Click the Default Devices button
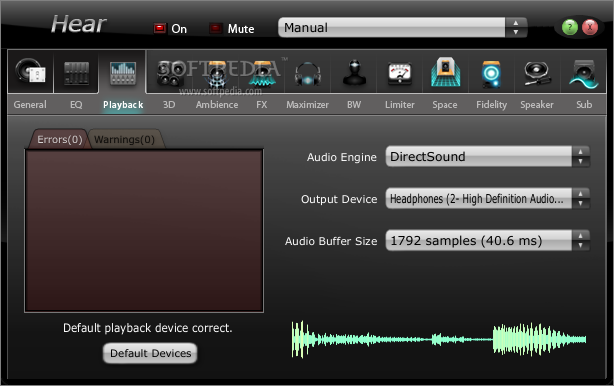 pos(150,353)
